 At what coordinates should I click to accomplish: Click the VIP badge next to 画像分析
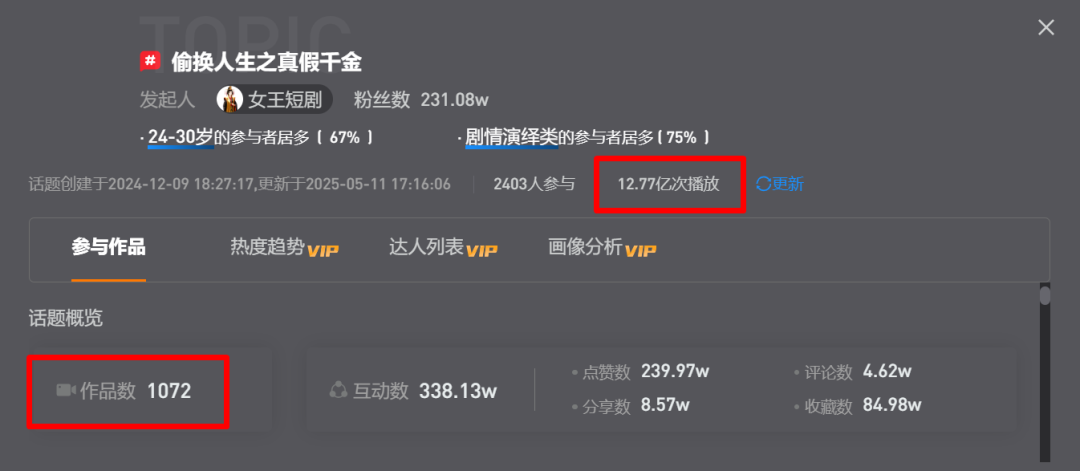click(x=641, y=250)
